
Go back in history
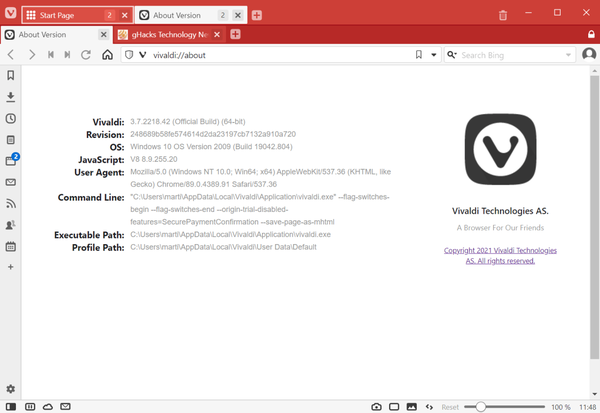pos(11,55)
